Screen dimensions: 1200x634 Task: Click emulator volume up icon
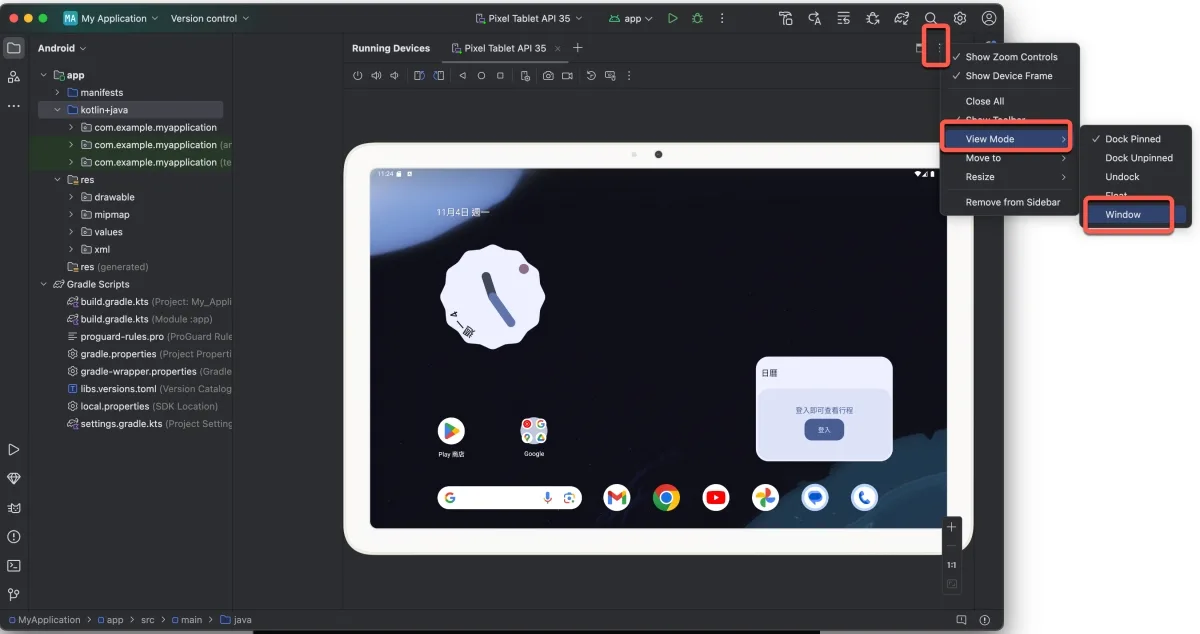click(x=377, y=75)
